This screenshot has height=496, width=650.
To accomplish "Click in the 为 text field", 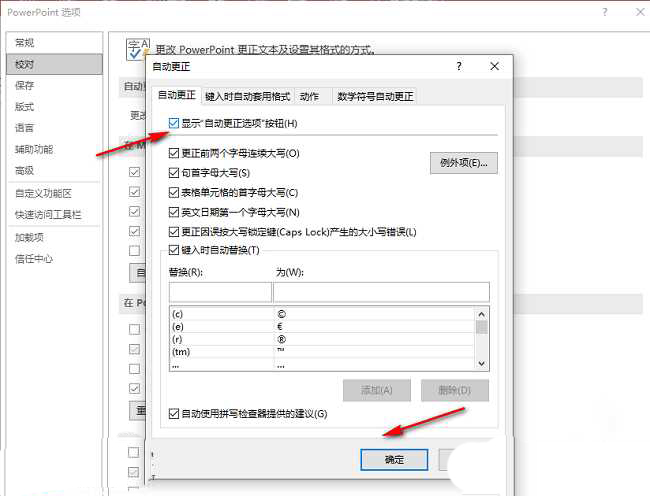I will [381, 292].
